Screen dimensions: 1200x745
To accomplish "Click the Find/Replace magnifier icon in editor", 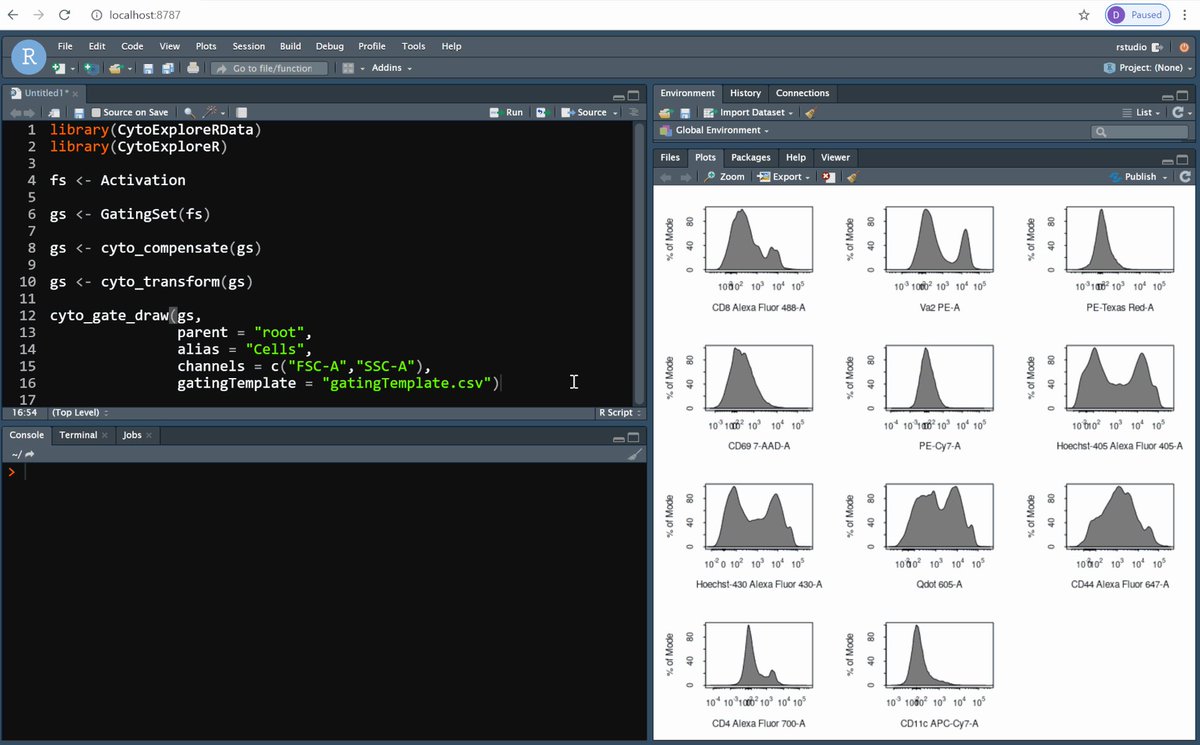I will click(189, 113).
